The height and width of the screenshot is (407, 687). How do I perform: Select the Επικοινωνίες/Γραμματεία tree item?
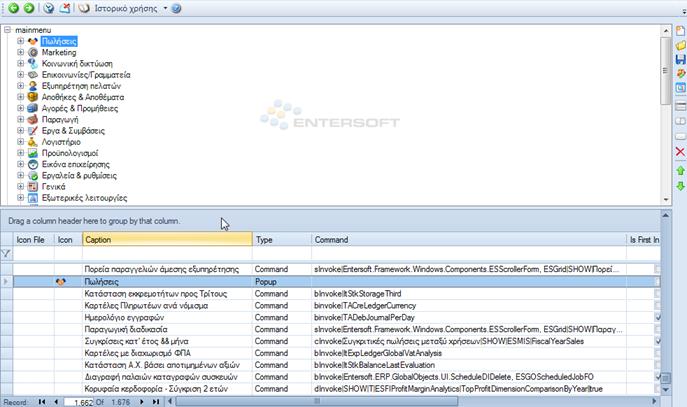click(x=86, y=74)
